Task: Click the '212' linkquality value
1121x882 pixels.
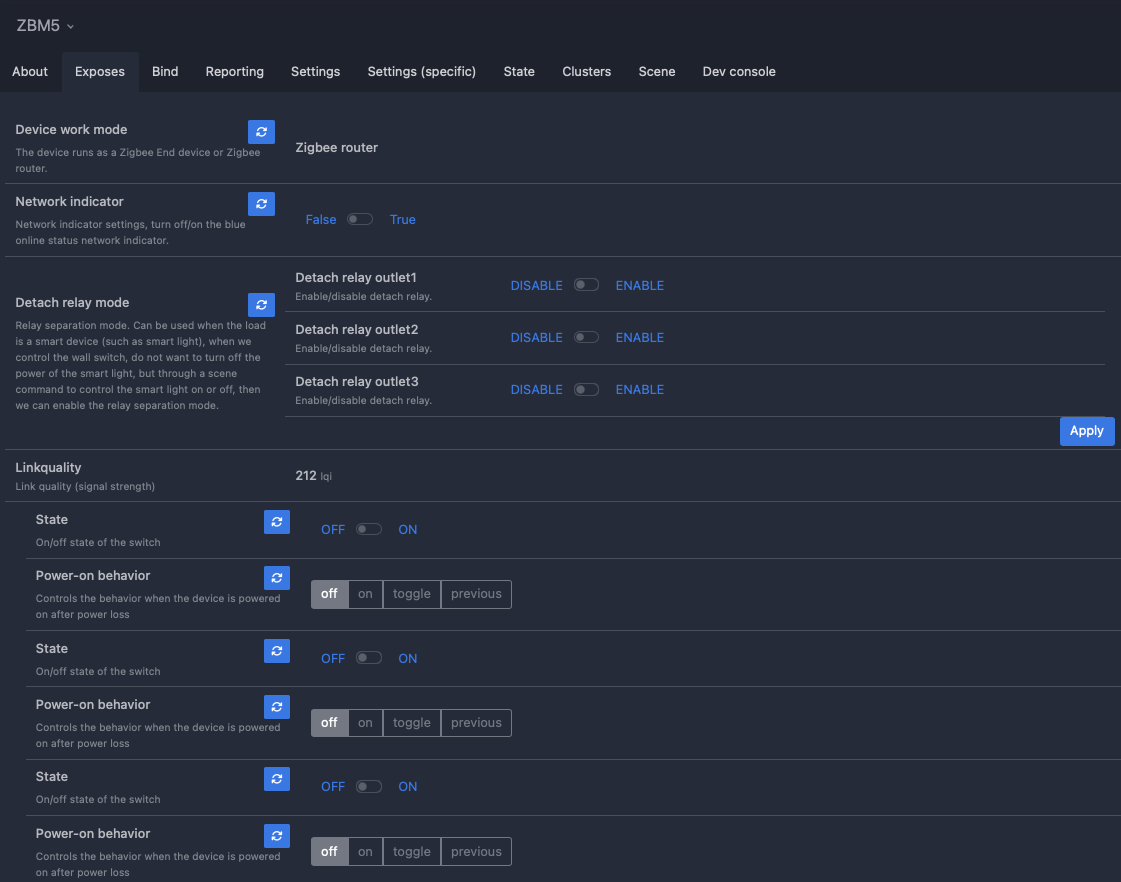Action: [x=306, y=475]
